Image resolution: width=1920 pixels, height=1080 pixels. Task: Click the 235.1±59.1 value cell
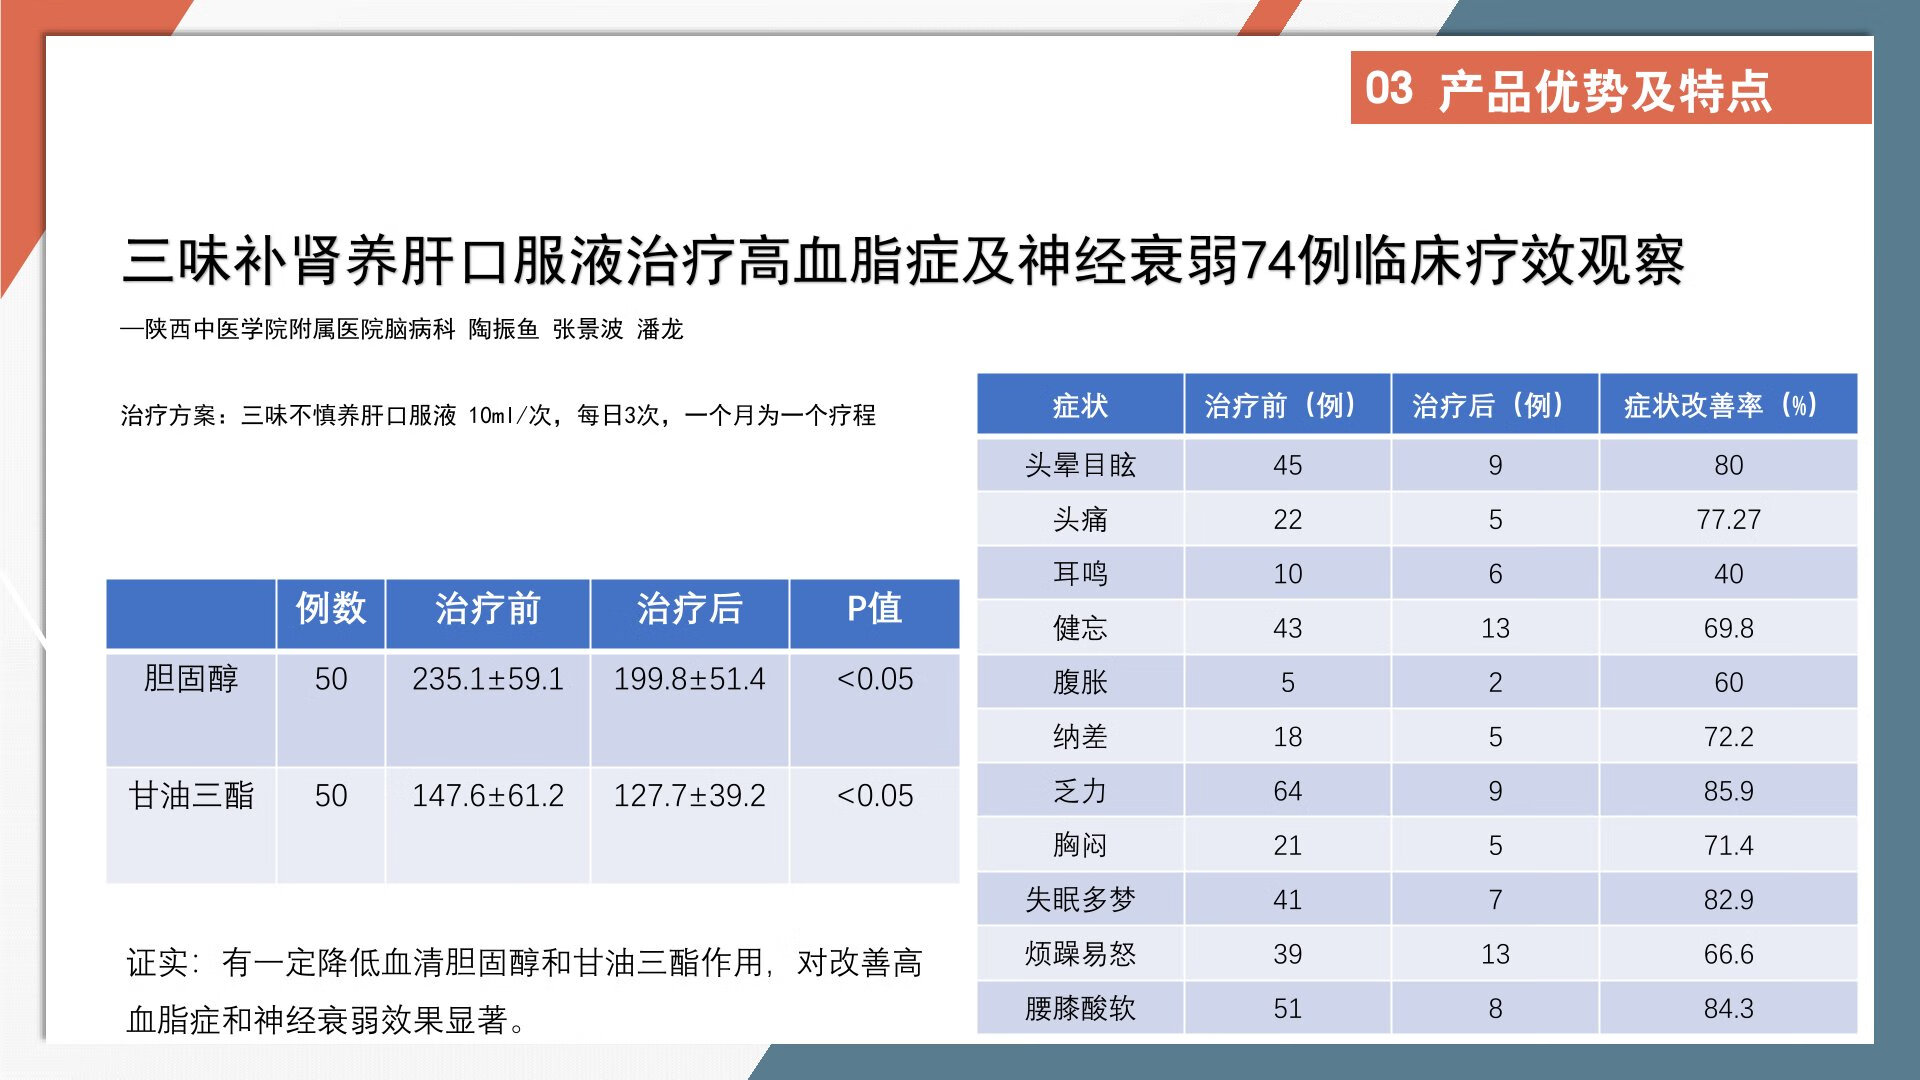coord(487,680)
